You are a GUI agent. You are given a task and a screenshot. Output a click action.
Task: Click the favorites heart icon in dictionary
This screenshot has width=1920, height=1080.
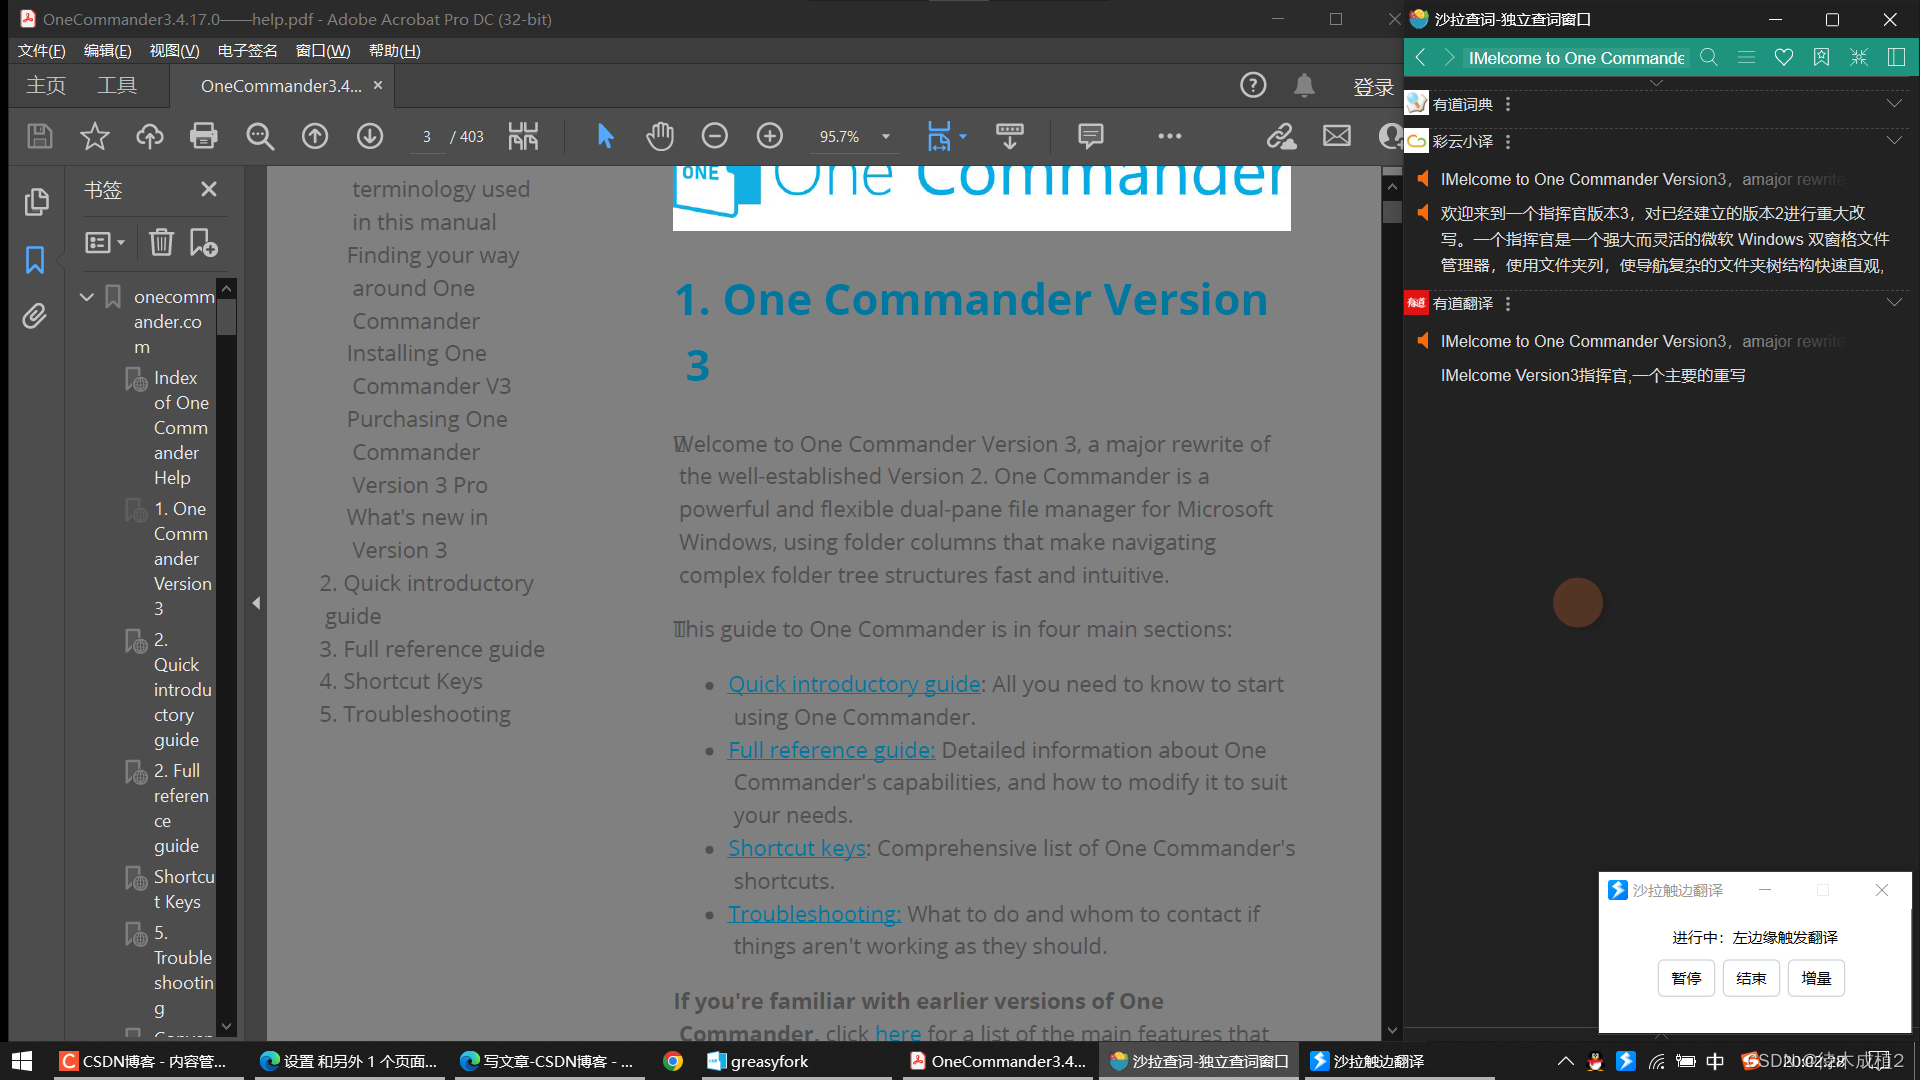(1783, 58)
